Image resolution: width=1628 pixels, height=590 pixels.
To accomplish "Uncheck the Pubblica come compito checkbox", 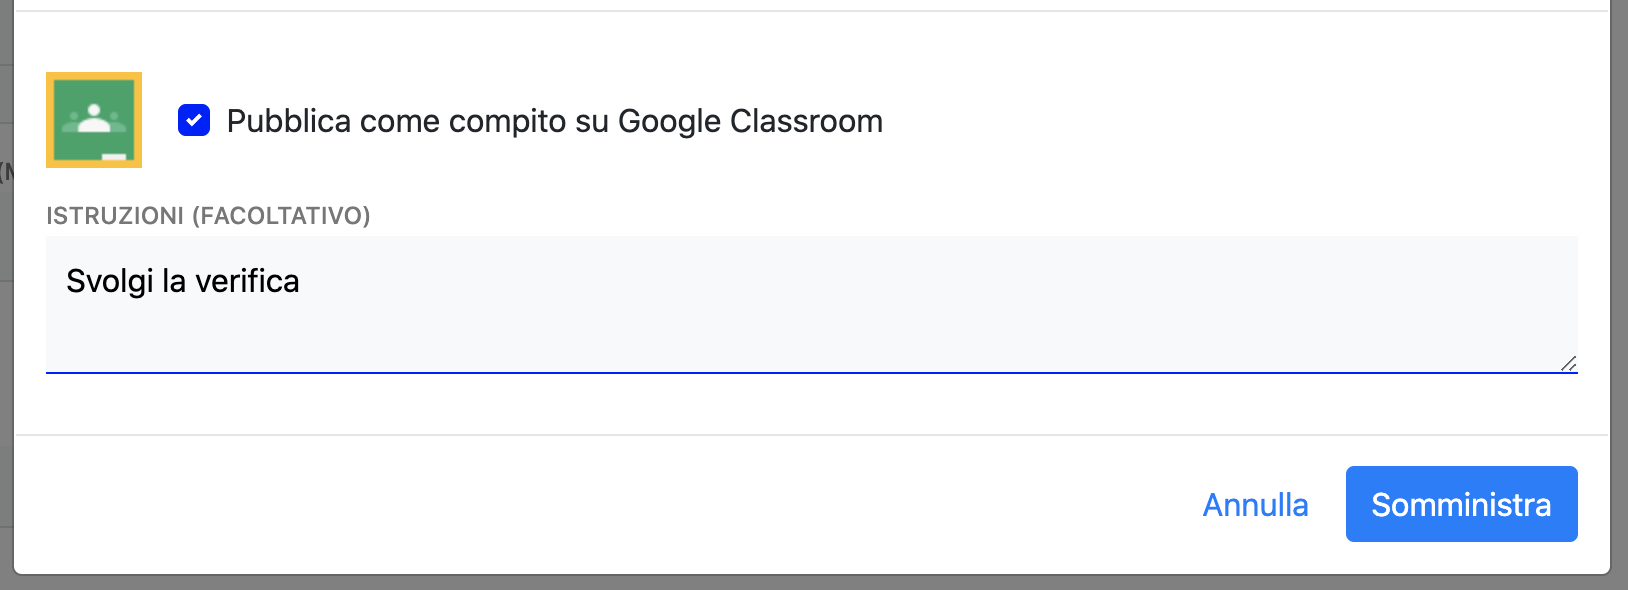I will (x=194, y=121).
